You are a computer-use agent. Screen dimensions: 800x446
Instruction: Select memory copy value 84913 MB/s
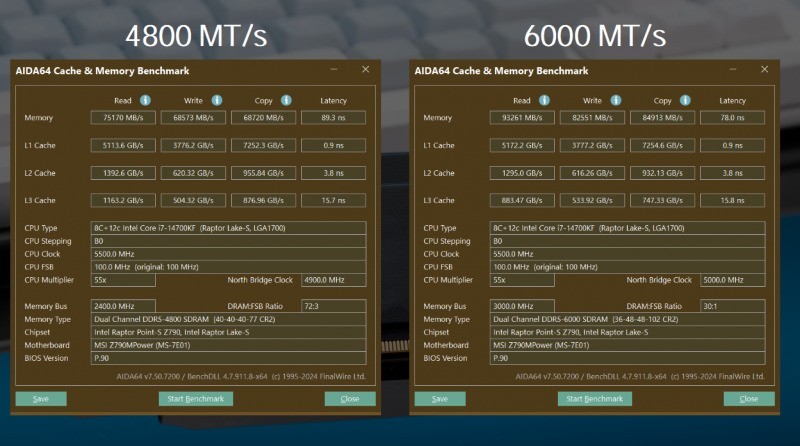click(662, 117)
